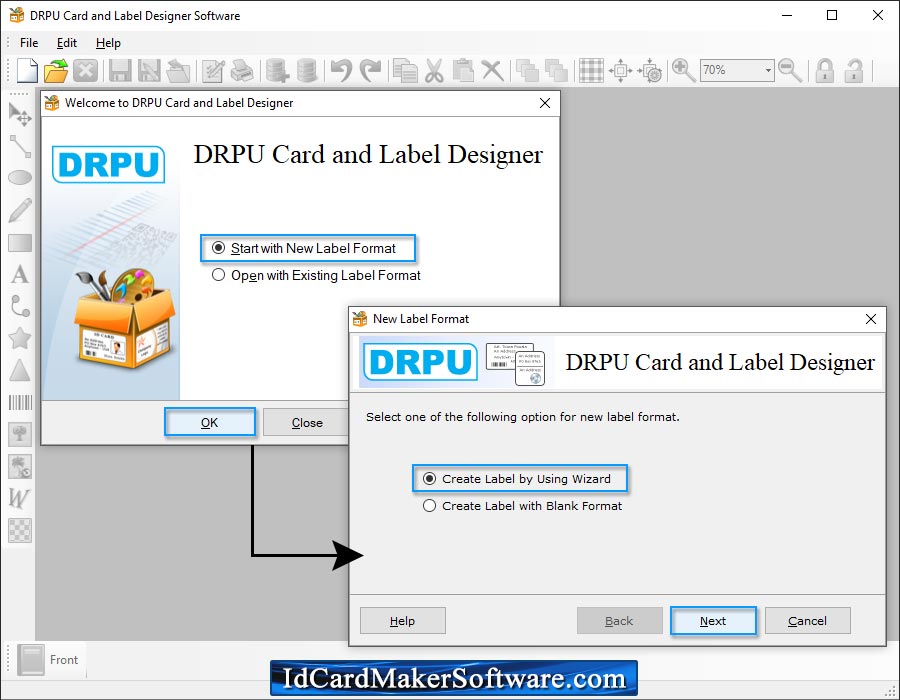Select the checkered background pattern tool
Viewport: 900px width, 700px height.
click(20, 530)
